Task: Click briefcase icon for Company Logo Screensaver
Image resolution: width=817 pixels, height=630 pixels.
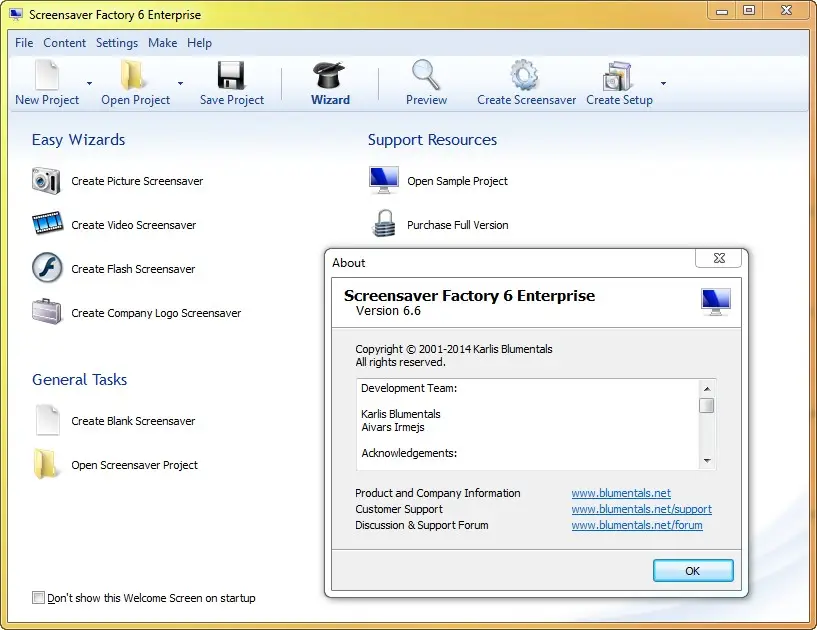Action: (x=47, y=312)
